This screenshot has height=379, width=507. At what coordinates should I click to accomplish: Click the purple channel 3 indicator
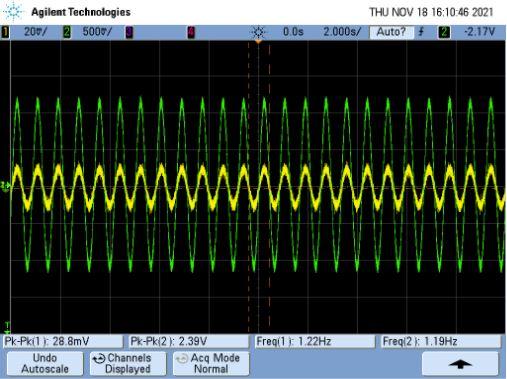click(x=129, y=32)
